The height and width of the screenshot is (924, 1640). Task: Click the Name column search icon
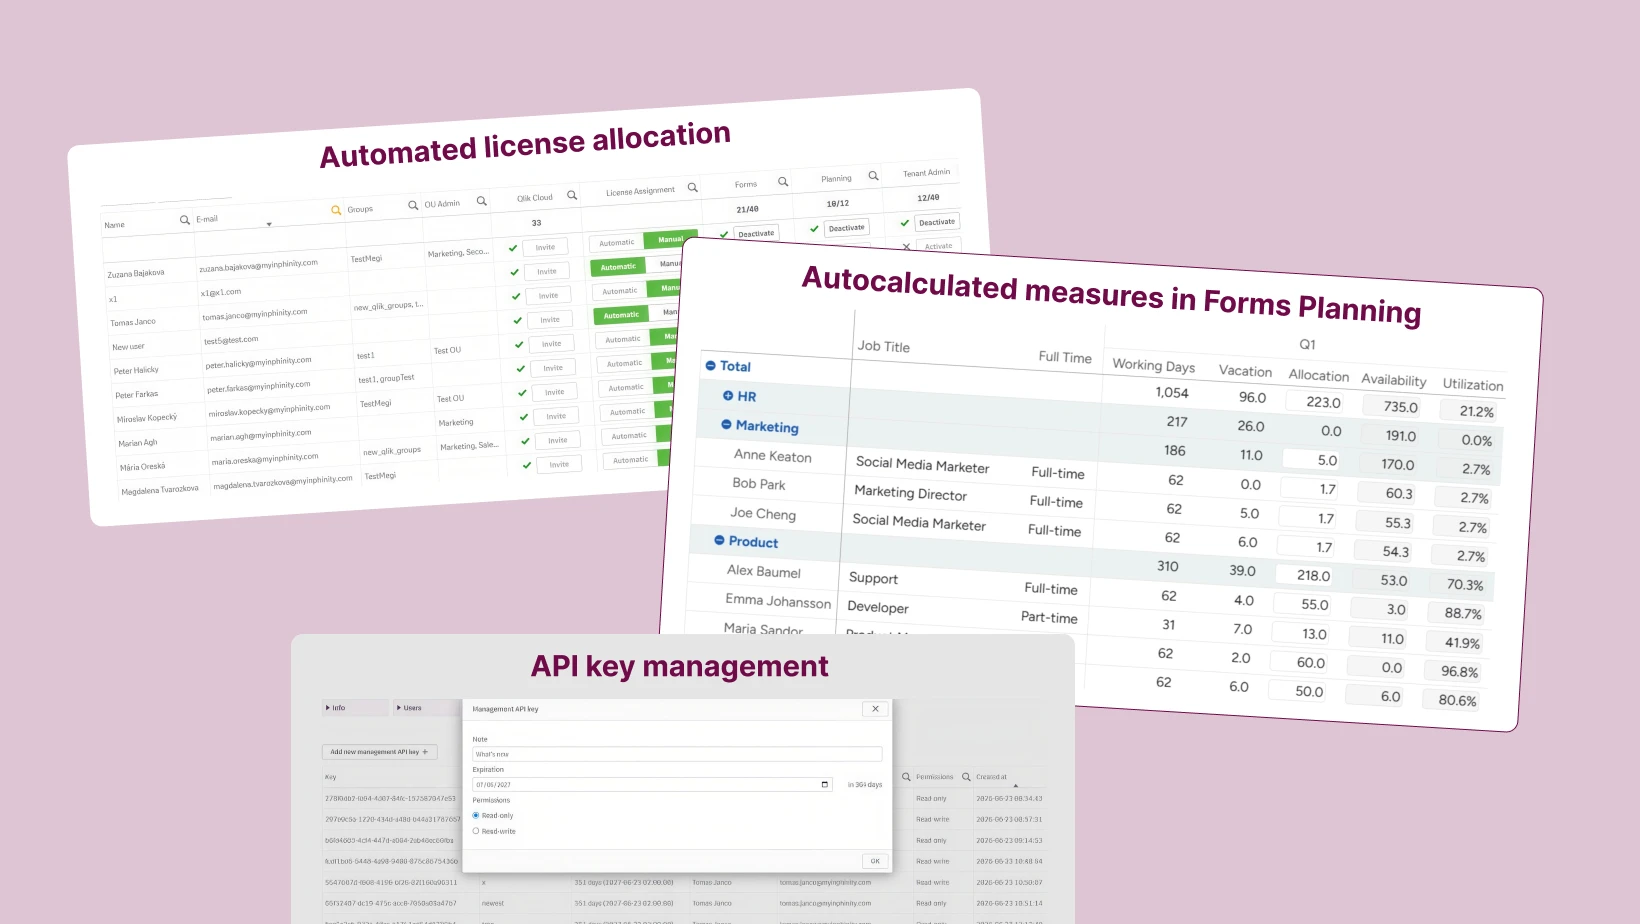click(184, 220)
